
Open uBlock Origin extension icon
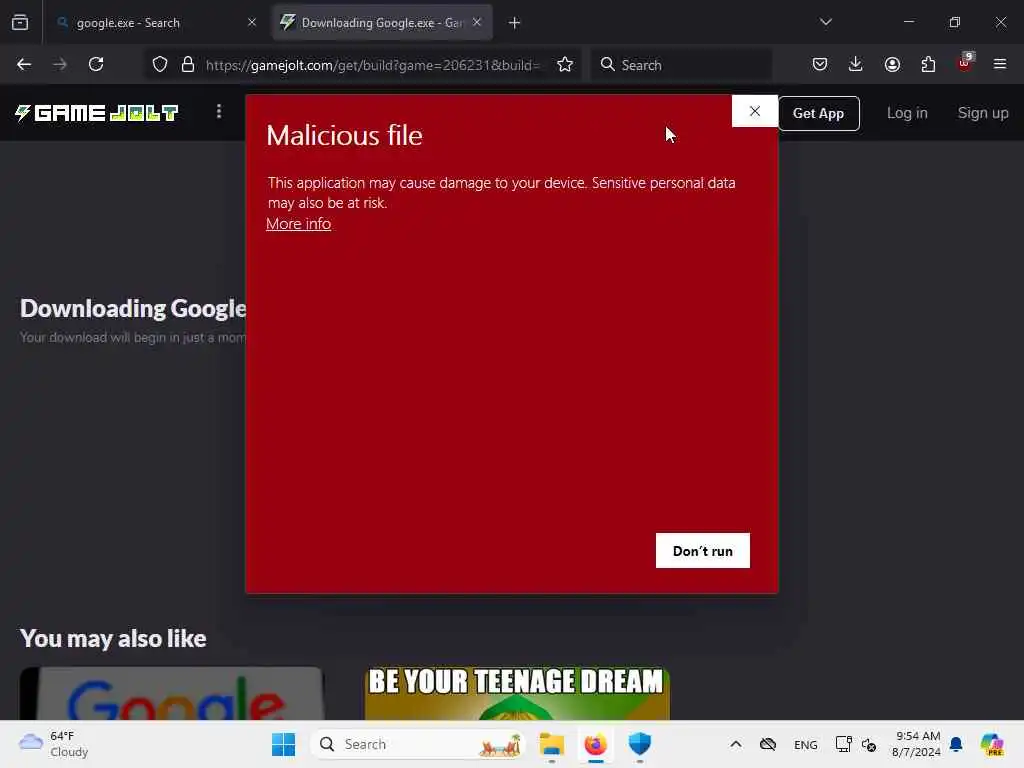coord(965,63)
